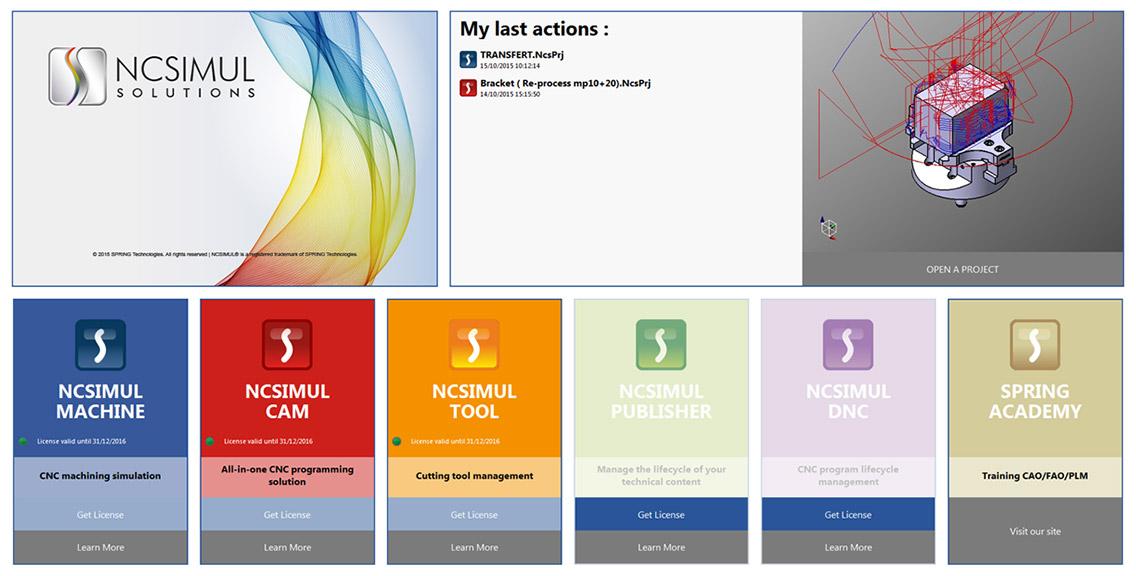Viewport: 1136px width, 576px height.
Task: Click the NCSIMUL CAM red tile icon
Action: click(287, 345)
